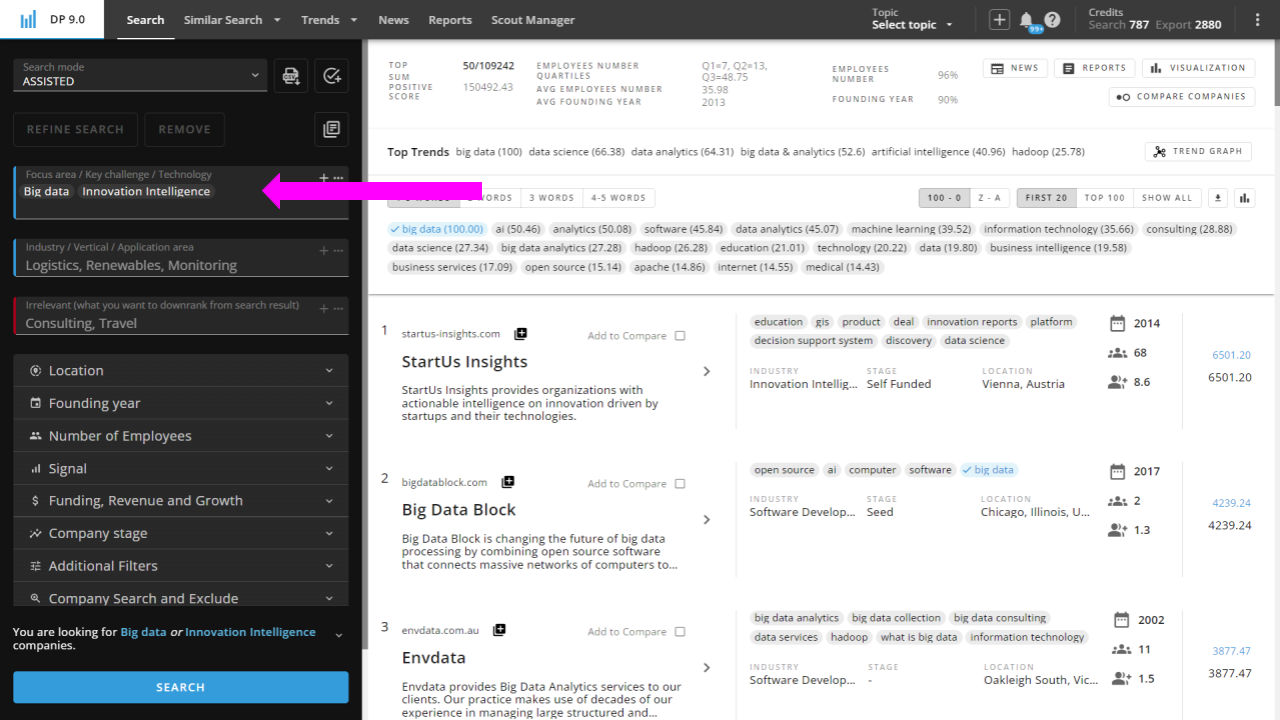
Task: Show the keyword bar chart
Action: pyautogui.click(x=1245, y=198)
